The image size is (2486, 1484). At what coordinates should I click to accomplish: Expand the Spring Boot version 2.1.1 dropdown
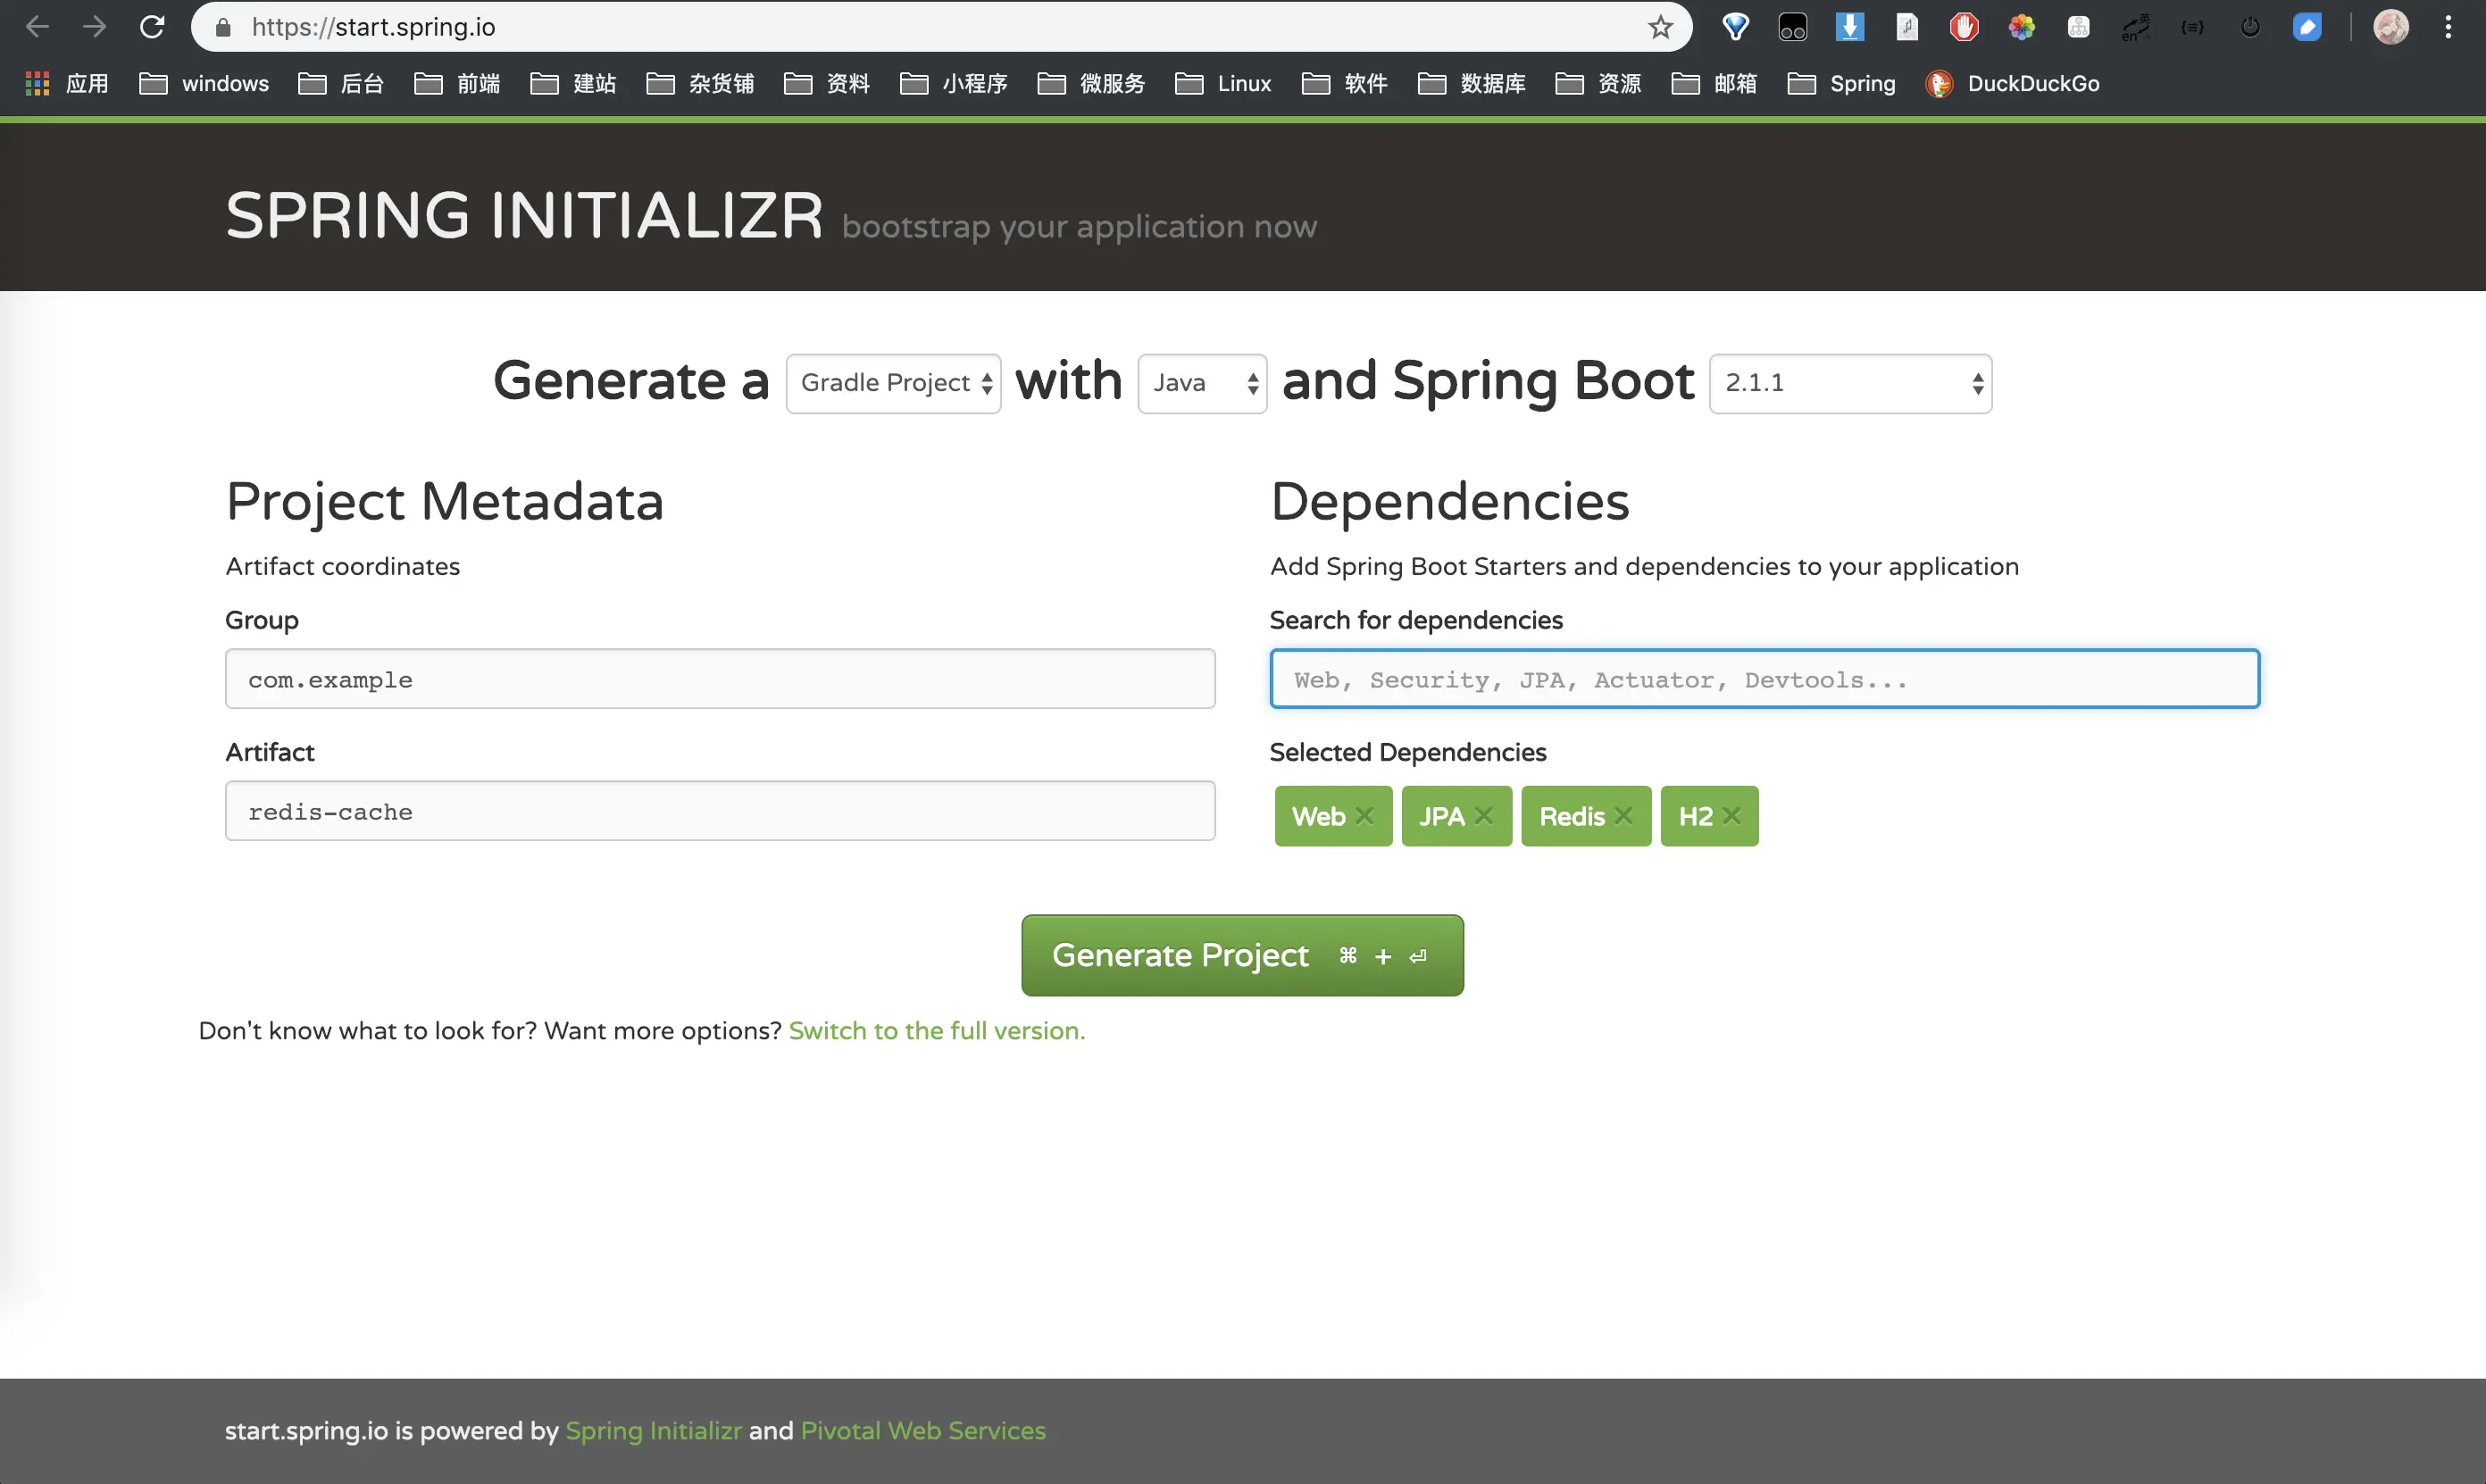click(x=1850, y=383)
